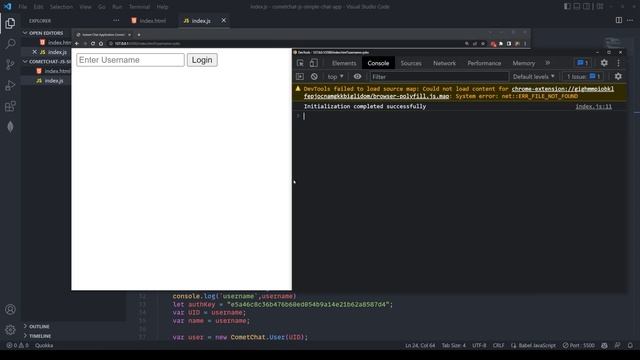Image resolution: width=640 pixels, height=360 pixels.
Task: Open the top JavaScript context dropdown
Action: click(x=336, y=76)
